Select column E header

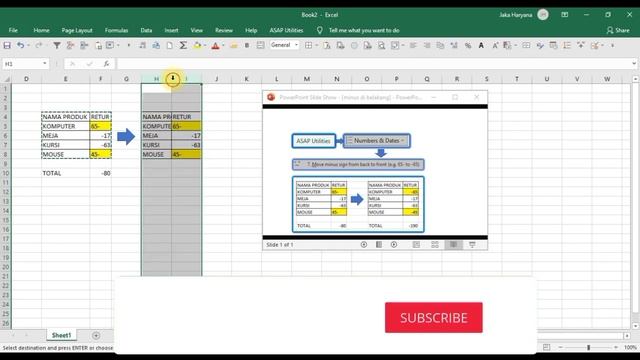pos(65,79)
